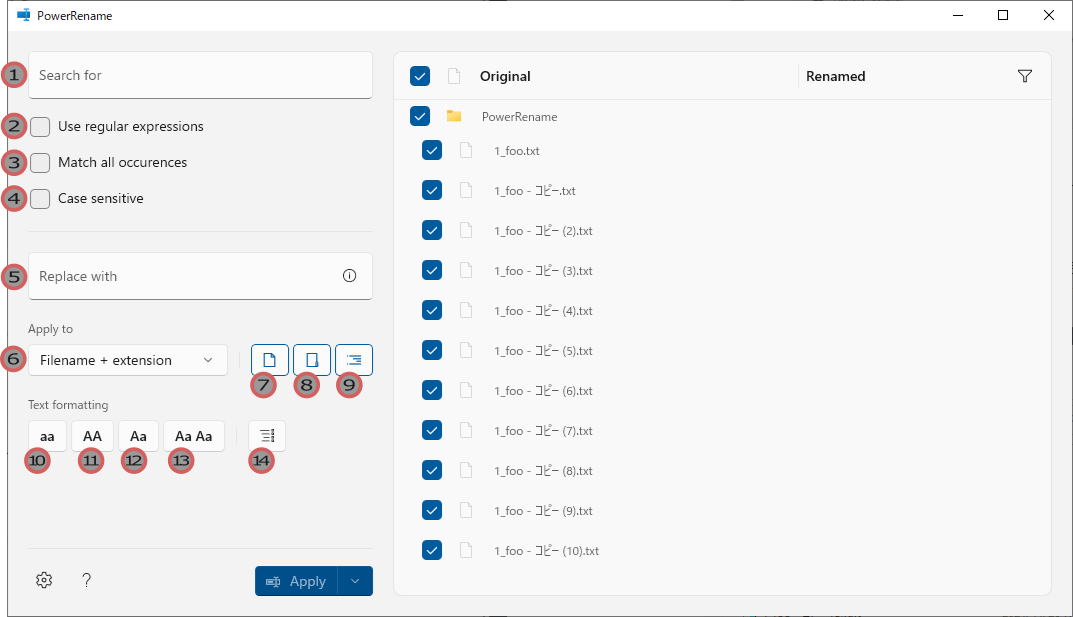
Task: Focus the Replace with input field
Action: (x=201, y=276)
